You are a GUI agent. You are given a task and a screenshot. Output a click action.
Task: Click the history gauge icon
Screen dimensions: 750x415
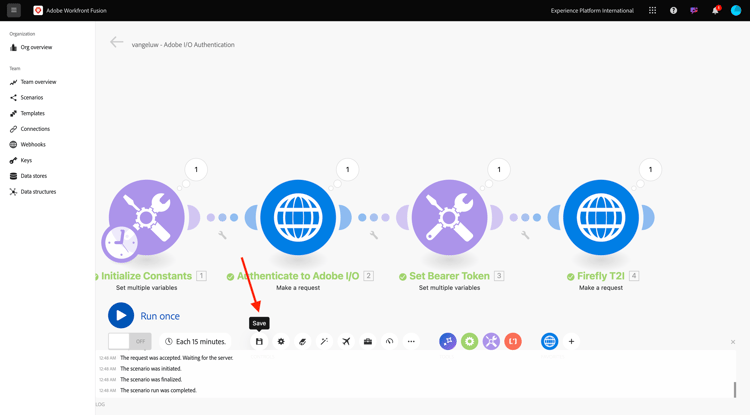pos(389,341)
